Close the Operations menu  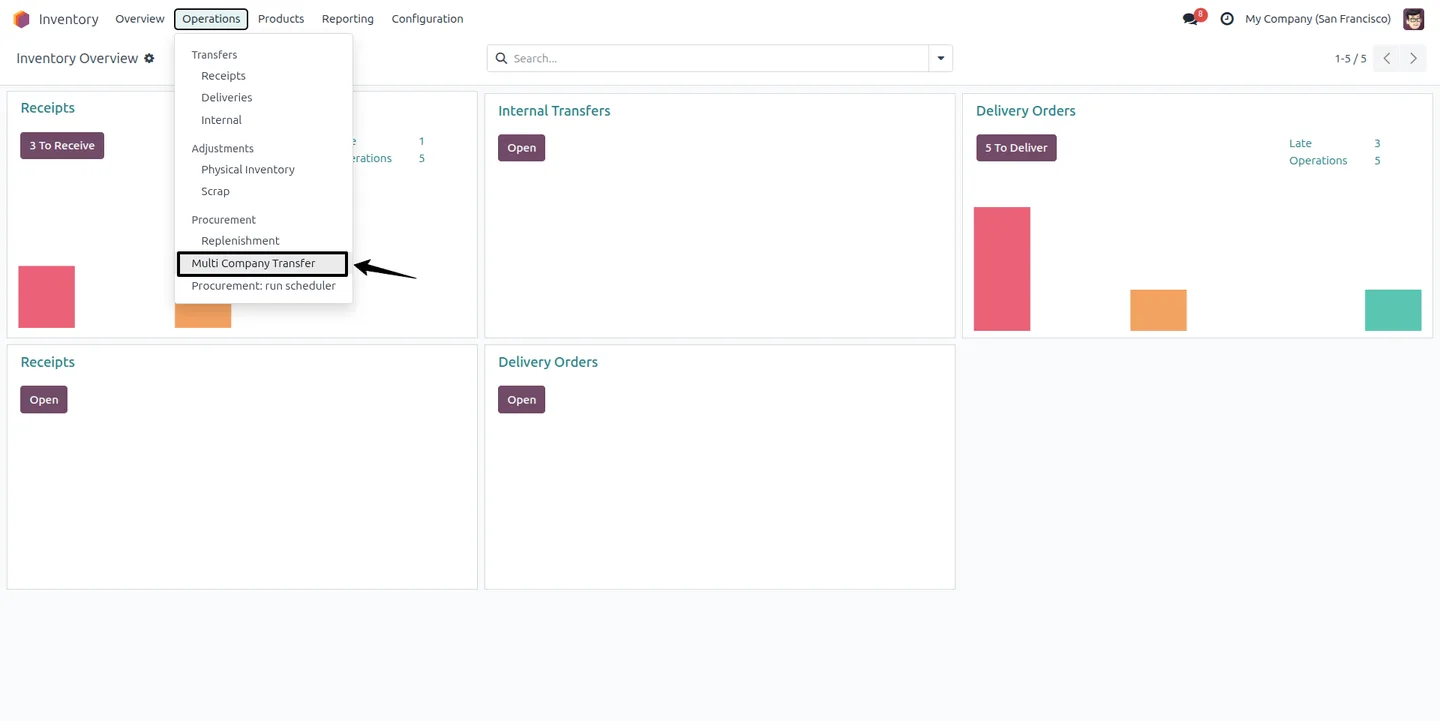click(x=211, y=19)
